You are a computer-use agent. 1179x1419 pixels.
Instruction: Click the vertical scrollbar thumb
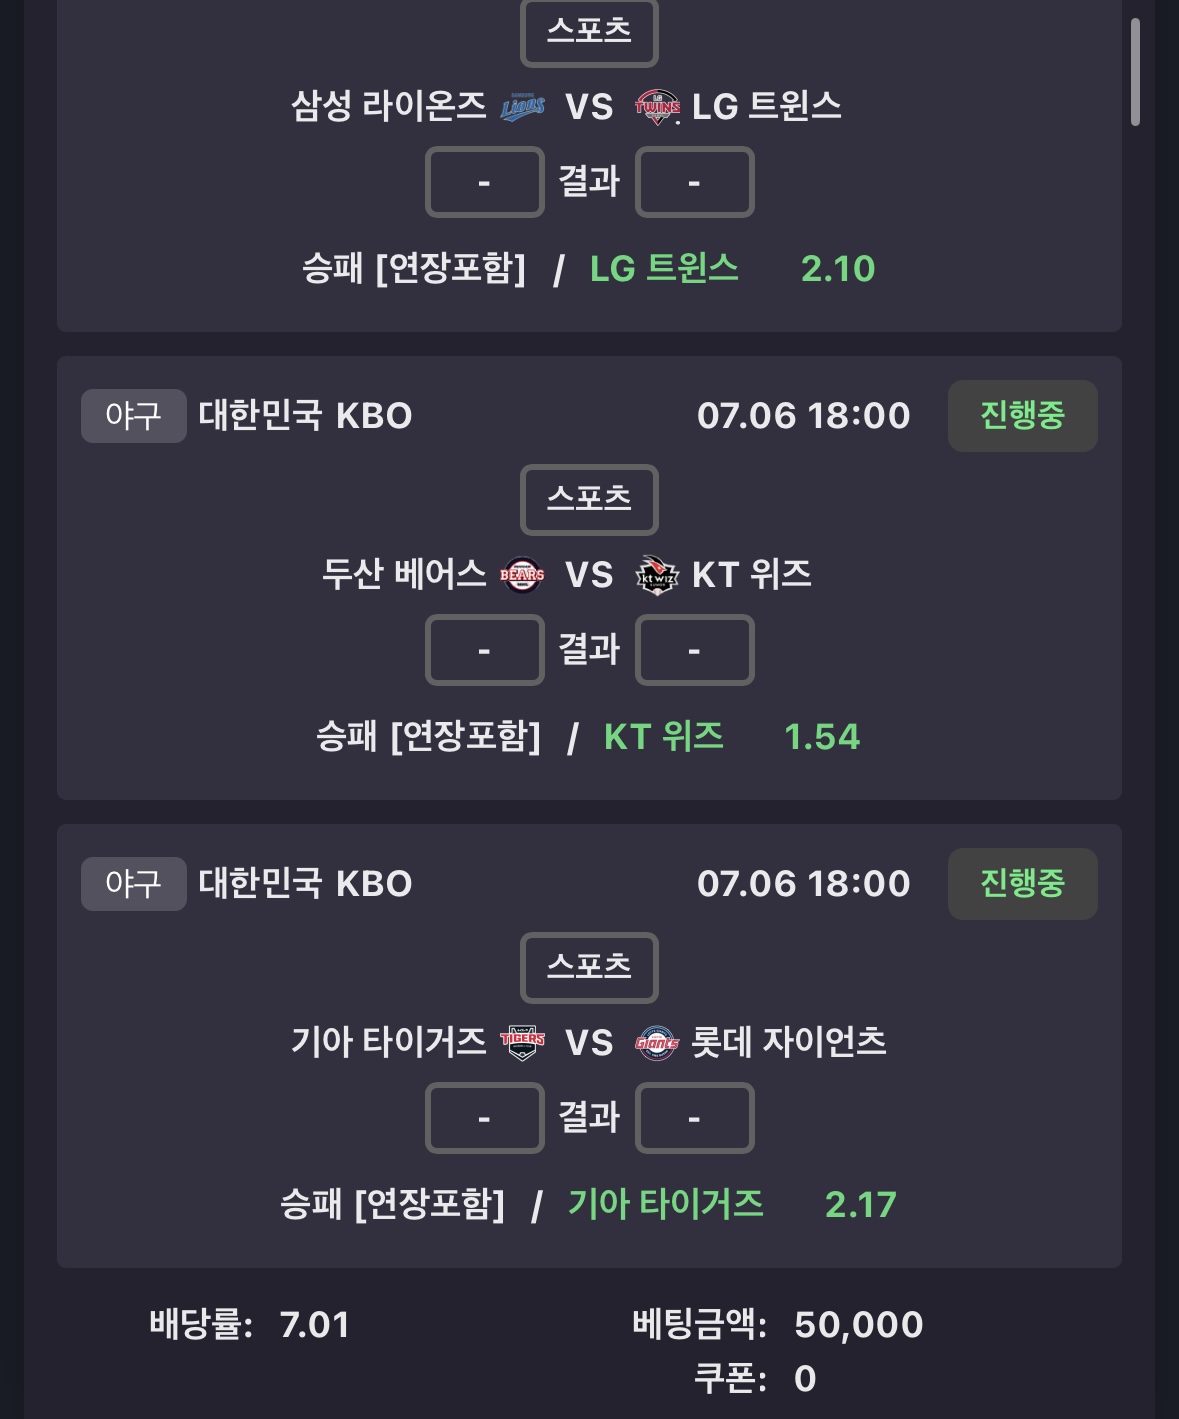(1135, 72)
